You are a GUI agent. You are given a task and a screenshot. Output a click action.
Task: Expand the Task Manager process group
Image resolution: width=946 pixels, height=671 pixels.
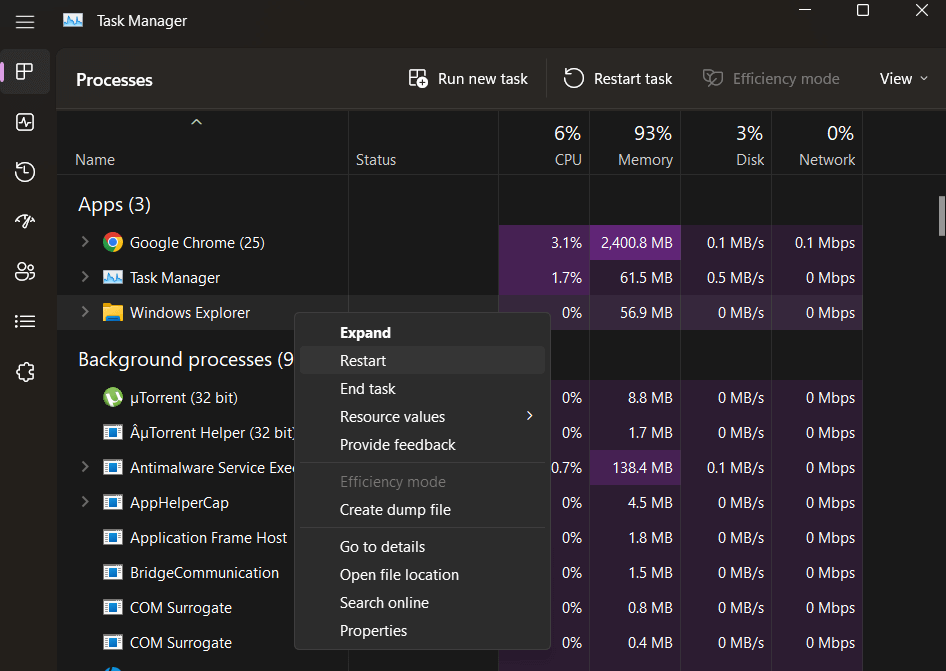pyautogui.click(x=85, y=277)
